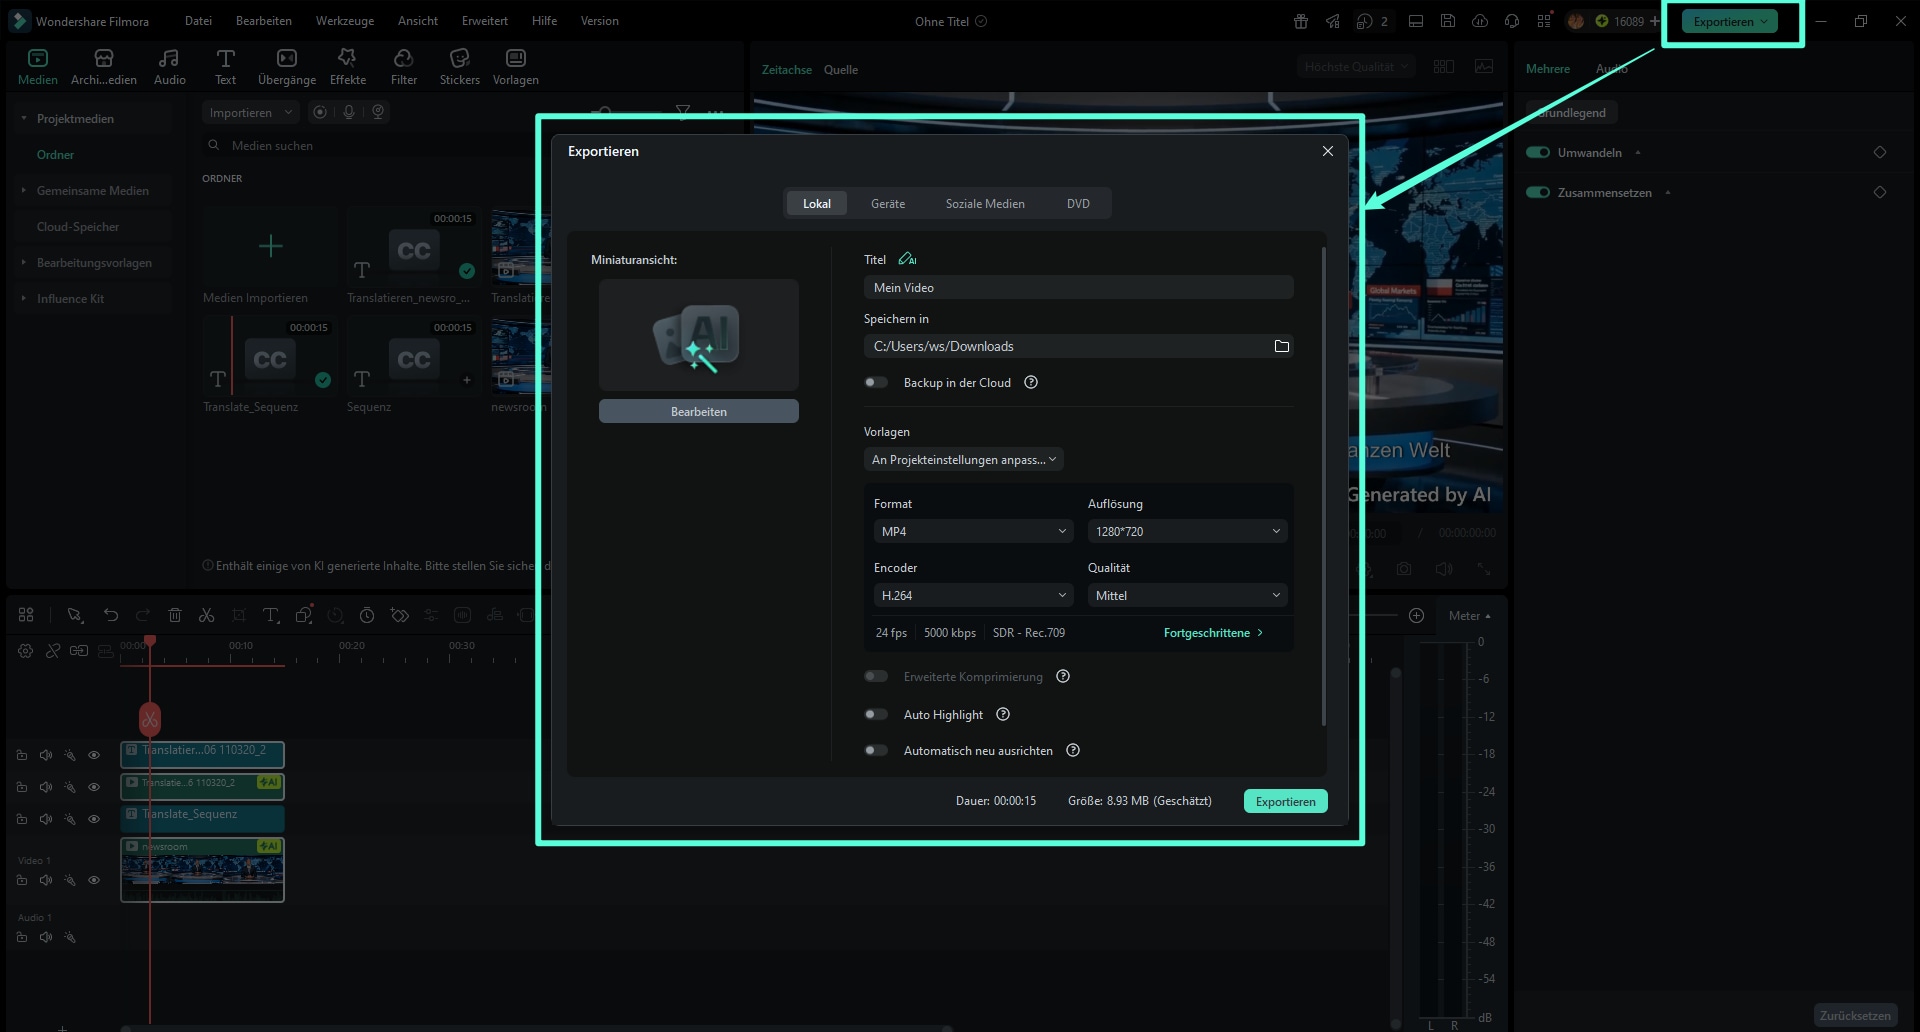Open the MP4 format dropdown
1920x1032 pixels.
point(973,531)
